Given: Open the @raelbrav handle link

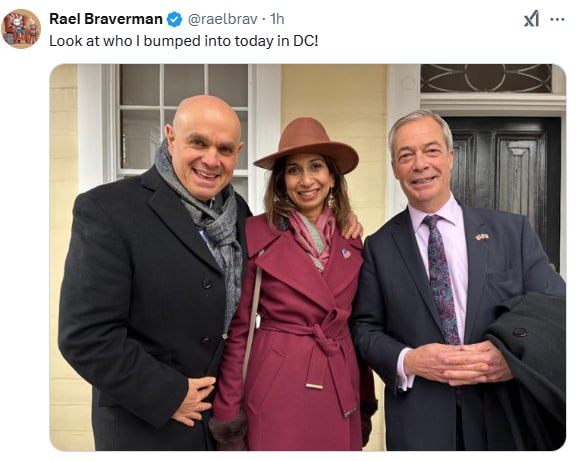Looking at the screenshot, I should [x=223, y=19].
